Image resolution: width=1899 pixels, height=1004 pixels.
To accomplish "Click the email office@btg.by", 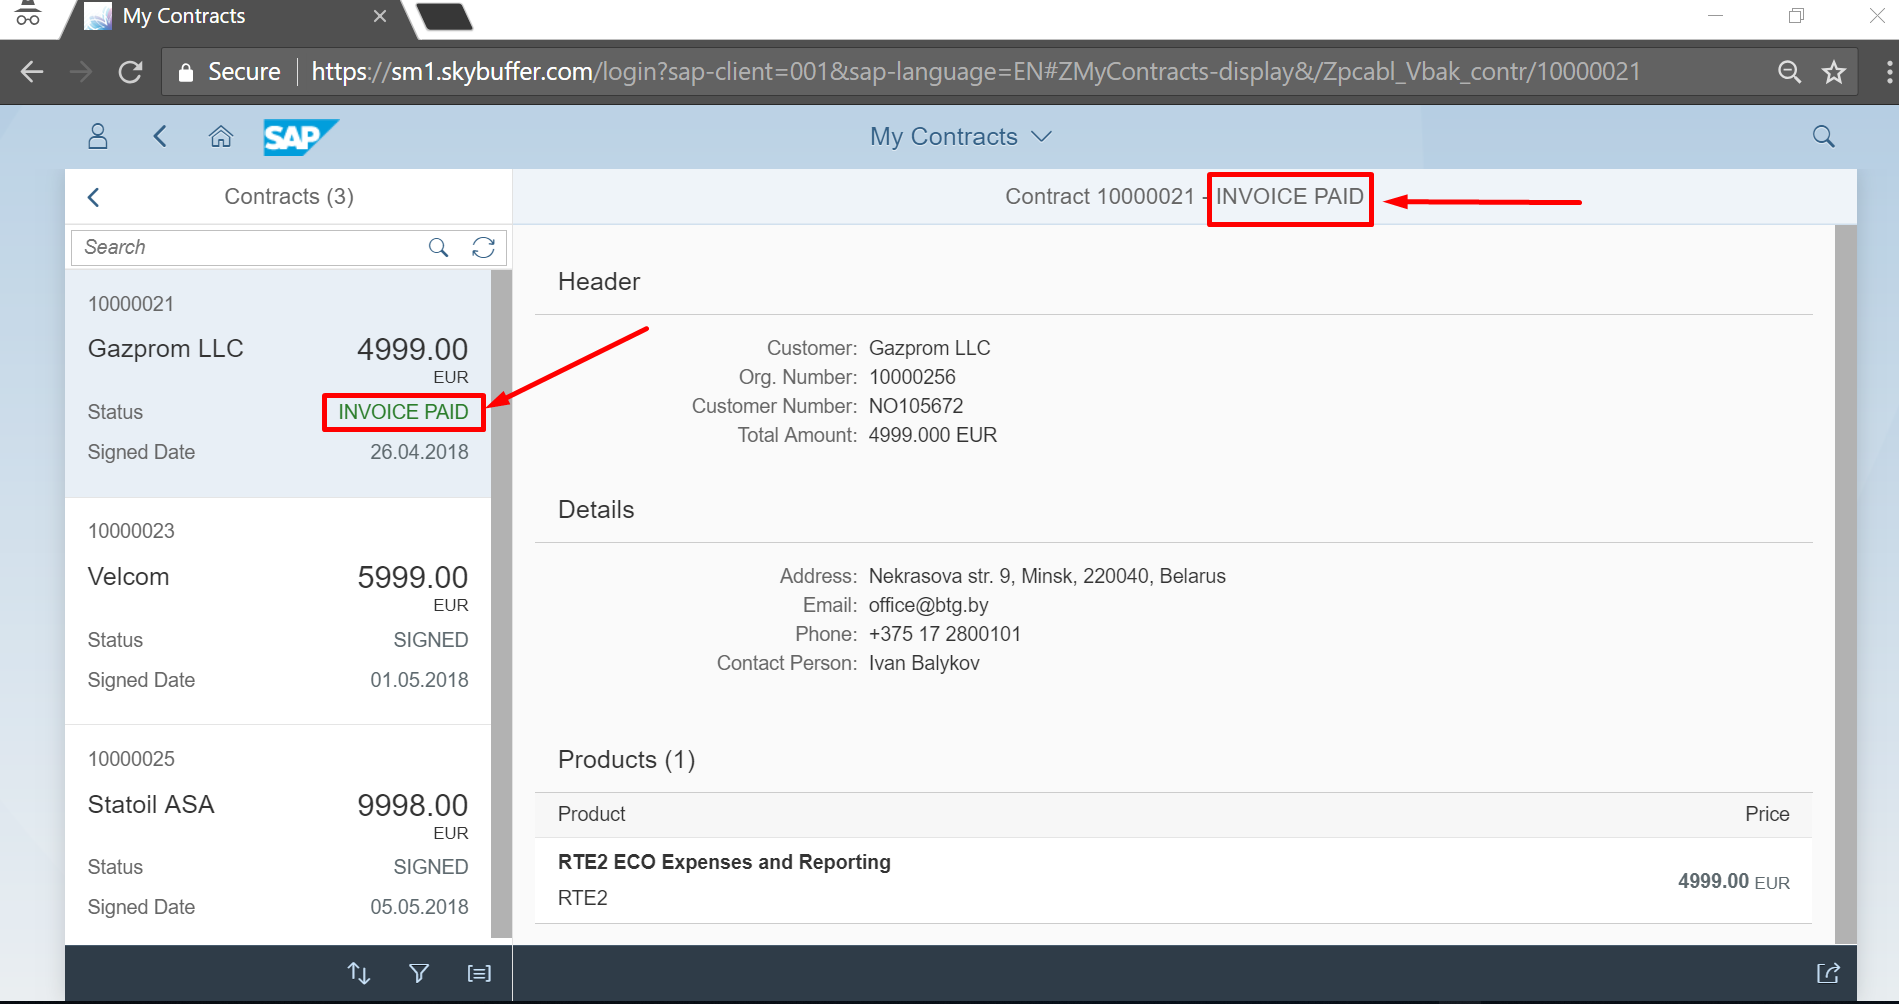I will point(928,605).
